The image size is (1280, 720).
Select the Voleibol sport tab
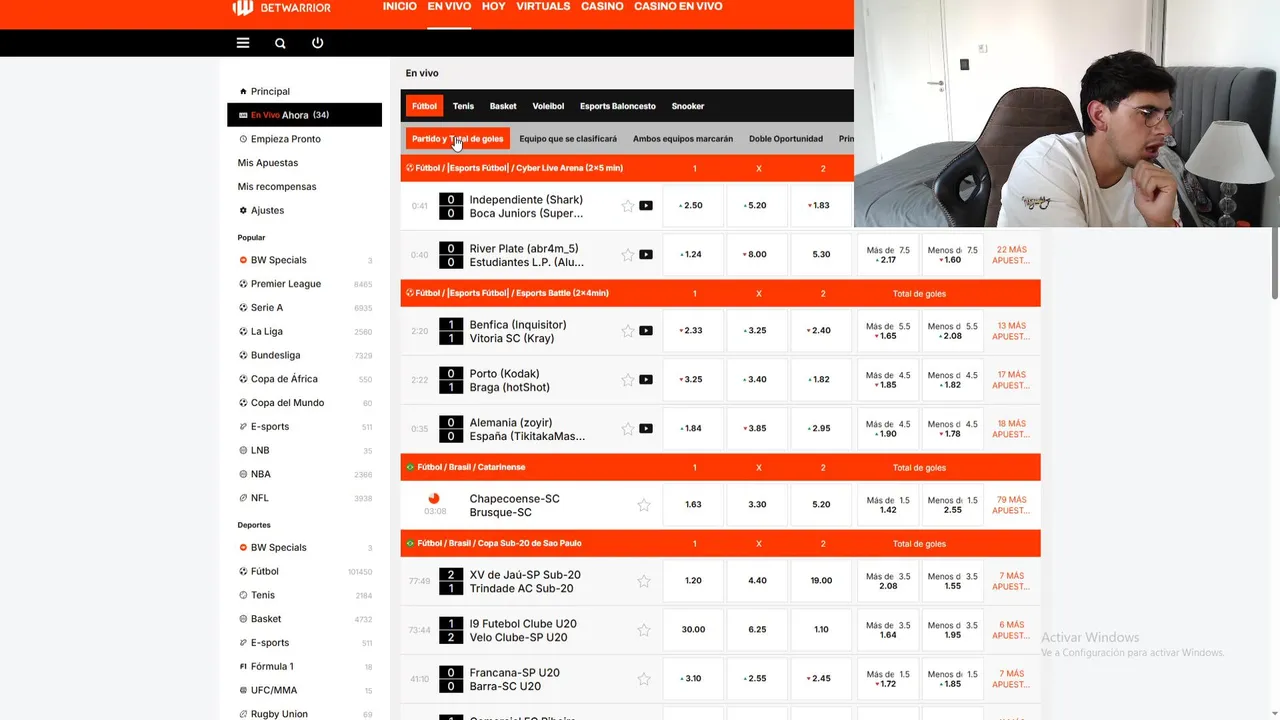[548, 106]
